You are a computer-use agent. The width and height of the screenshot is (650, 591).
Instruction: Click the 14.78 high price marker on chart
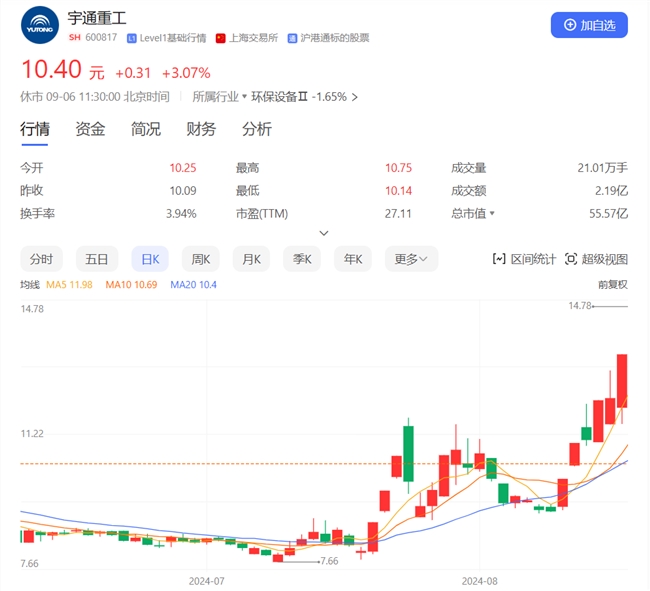click(580, 306)
